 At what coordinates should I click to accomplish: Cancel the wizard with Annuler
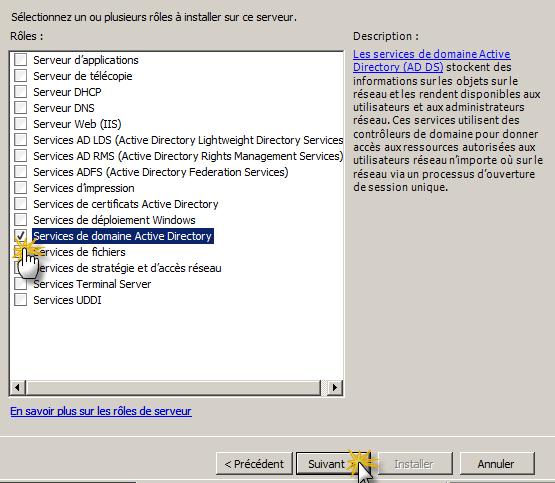pos(497,464)
